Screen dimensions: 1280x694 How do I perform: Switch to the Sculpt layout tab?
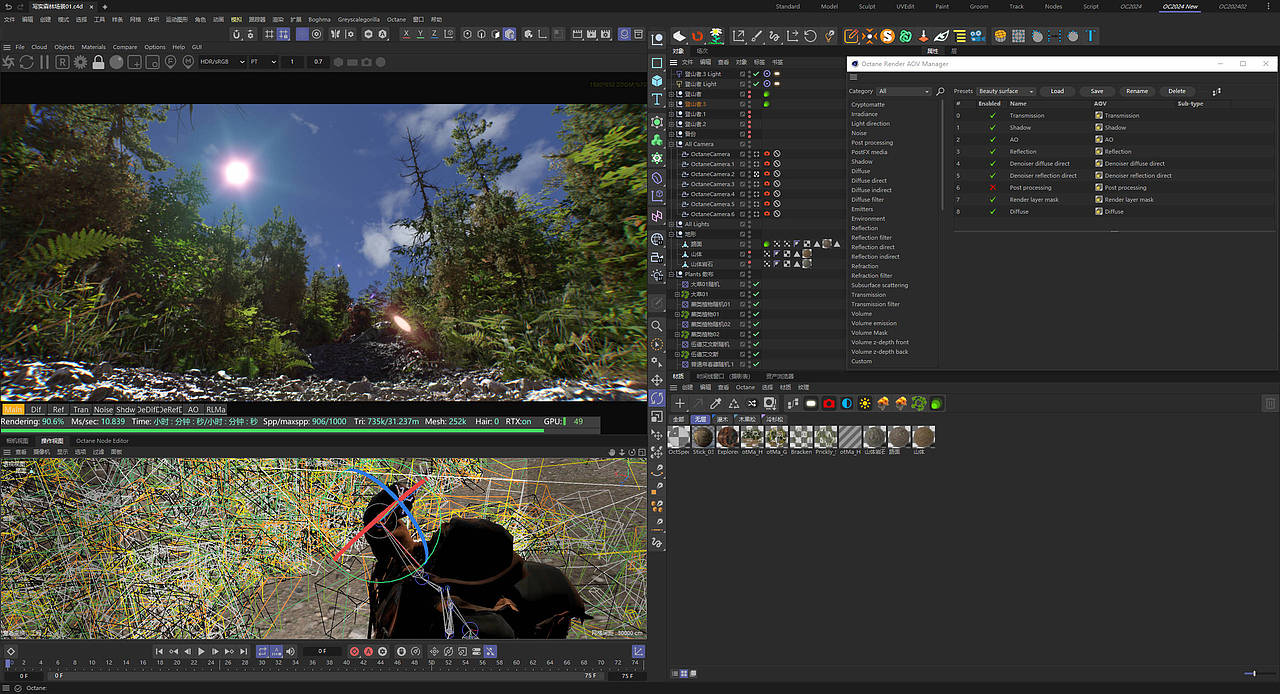867,6
